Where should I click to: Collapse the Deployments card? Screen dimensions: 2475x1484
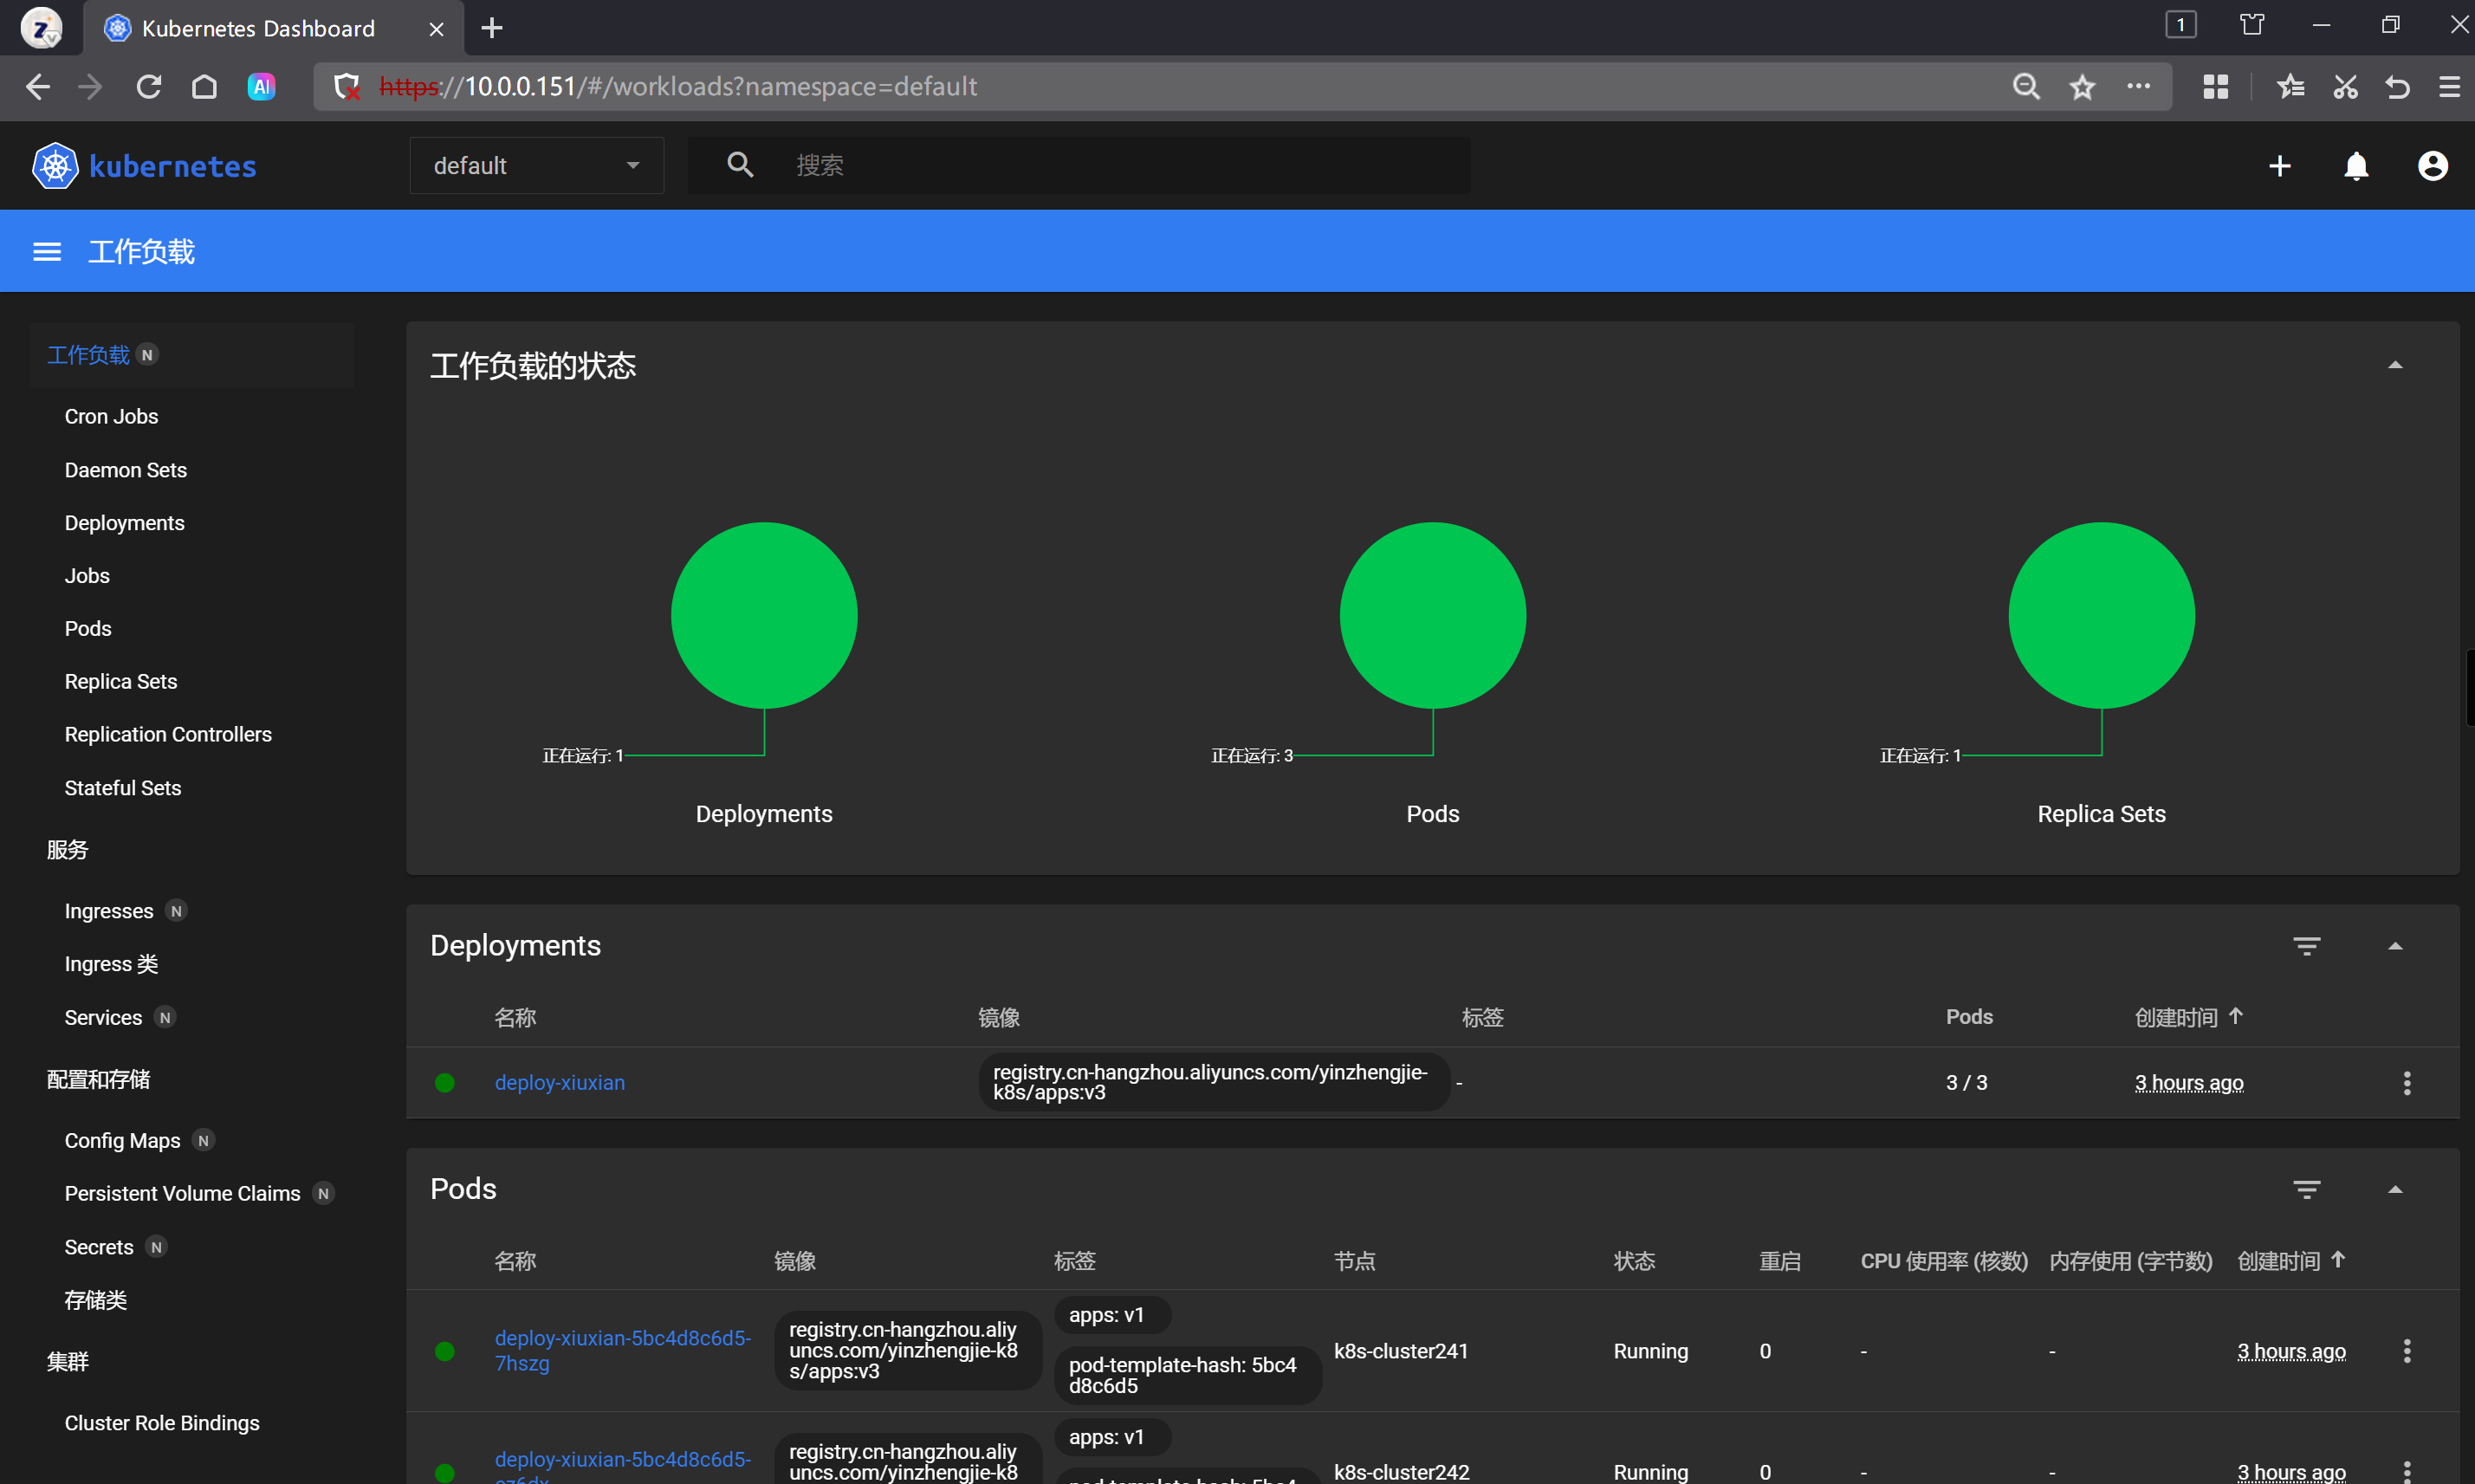(x=2395, y=946)
